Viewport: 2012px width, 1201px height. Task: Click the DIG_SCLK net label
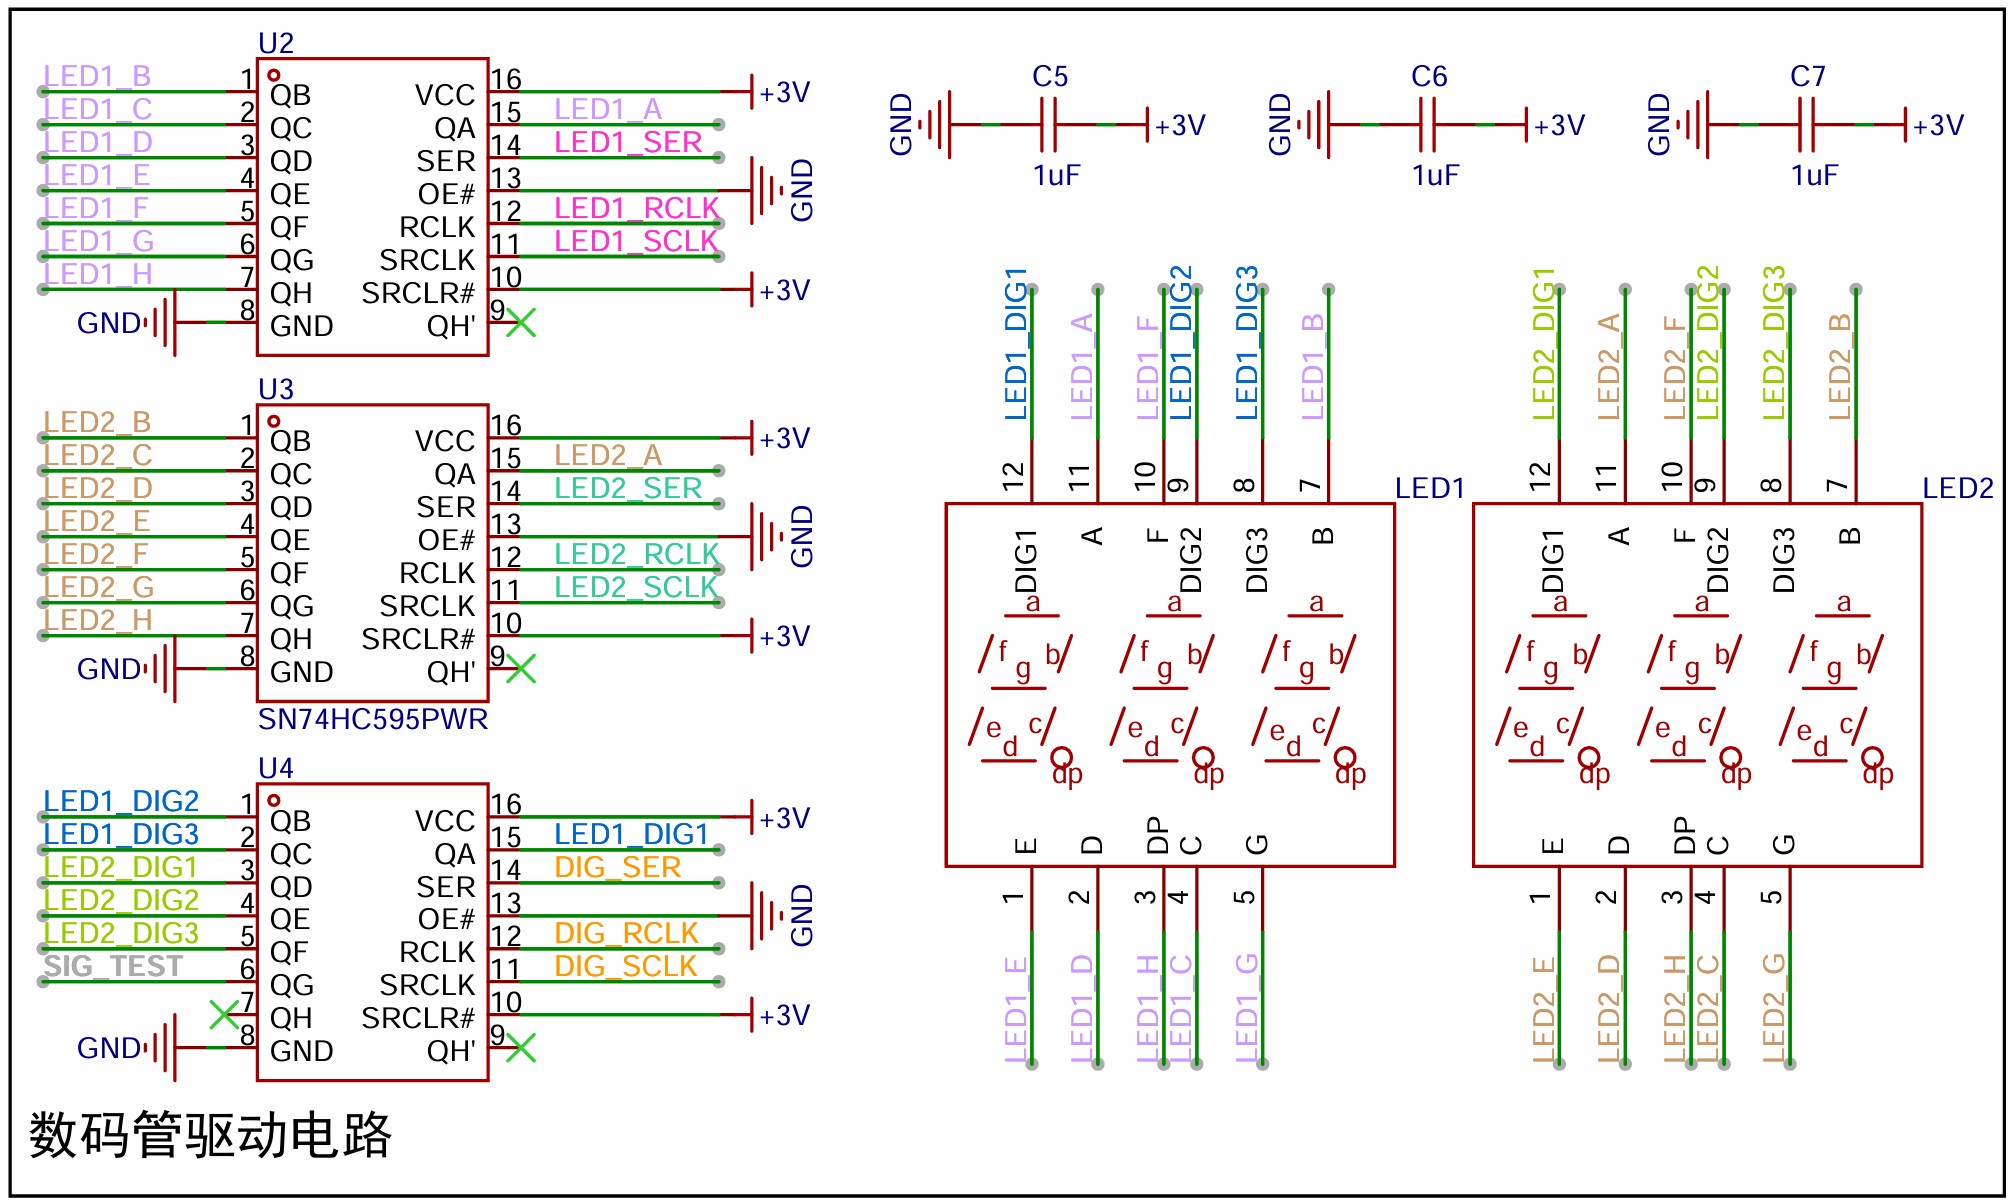[x=626, y=966]
